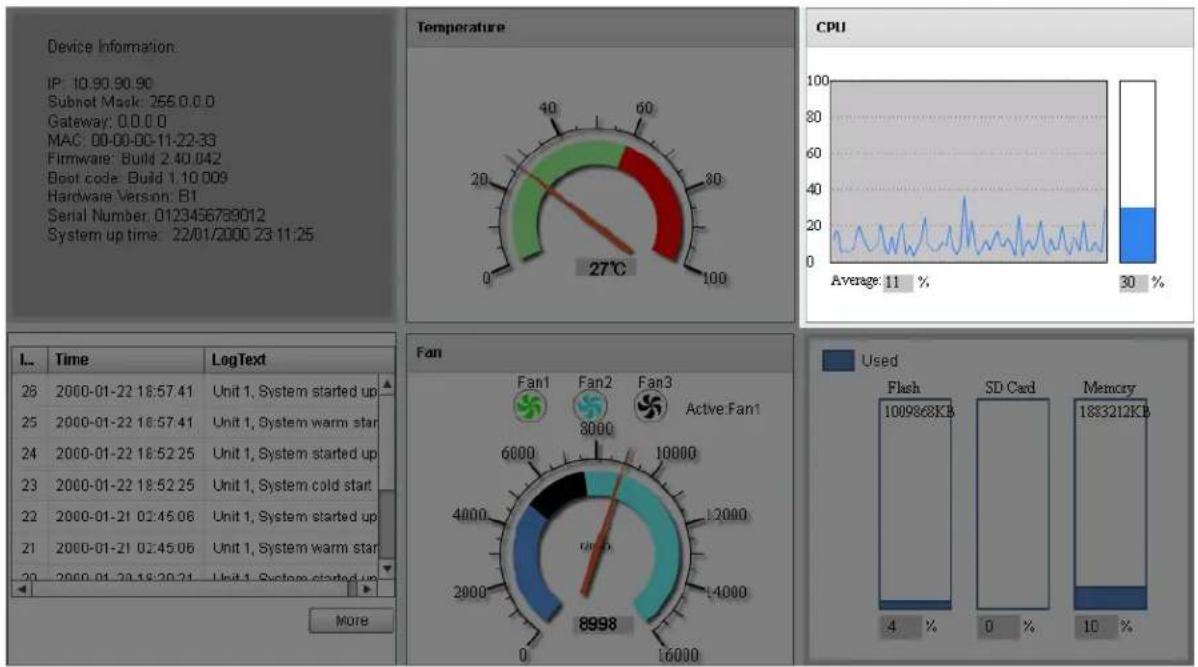Click the IP address 10.90.90.90 line
Viewport: 1198px width, 667px height.
coord(100,83)
